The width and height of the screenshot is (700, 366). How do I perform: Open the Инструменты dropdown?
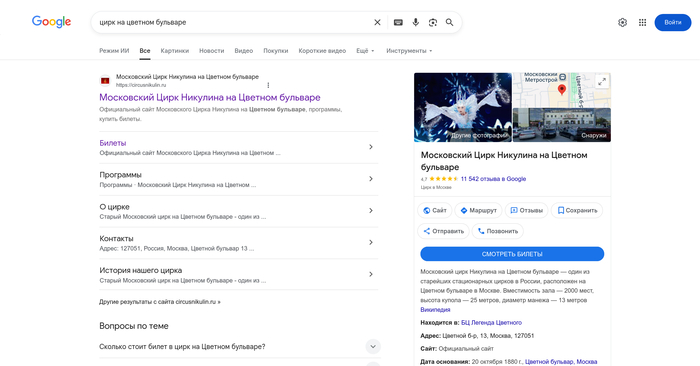pos(409,51)
